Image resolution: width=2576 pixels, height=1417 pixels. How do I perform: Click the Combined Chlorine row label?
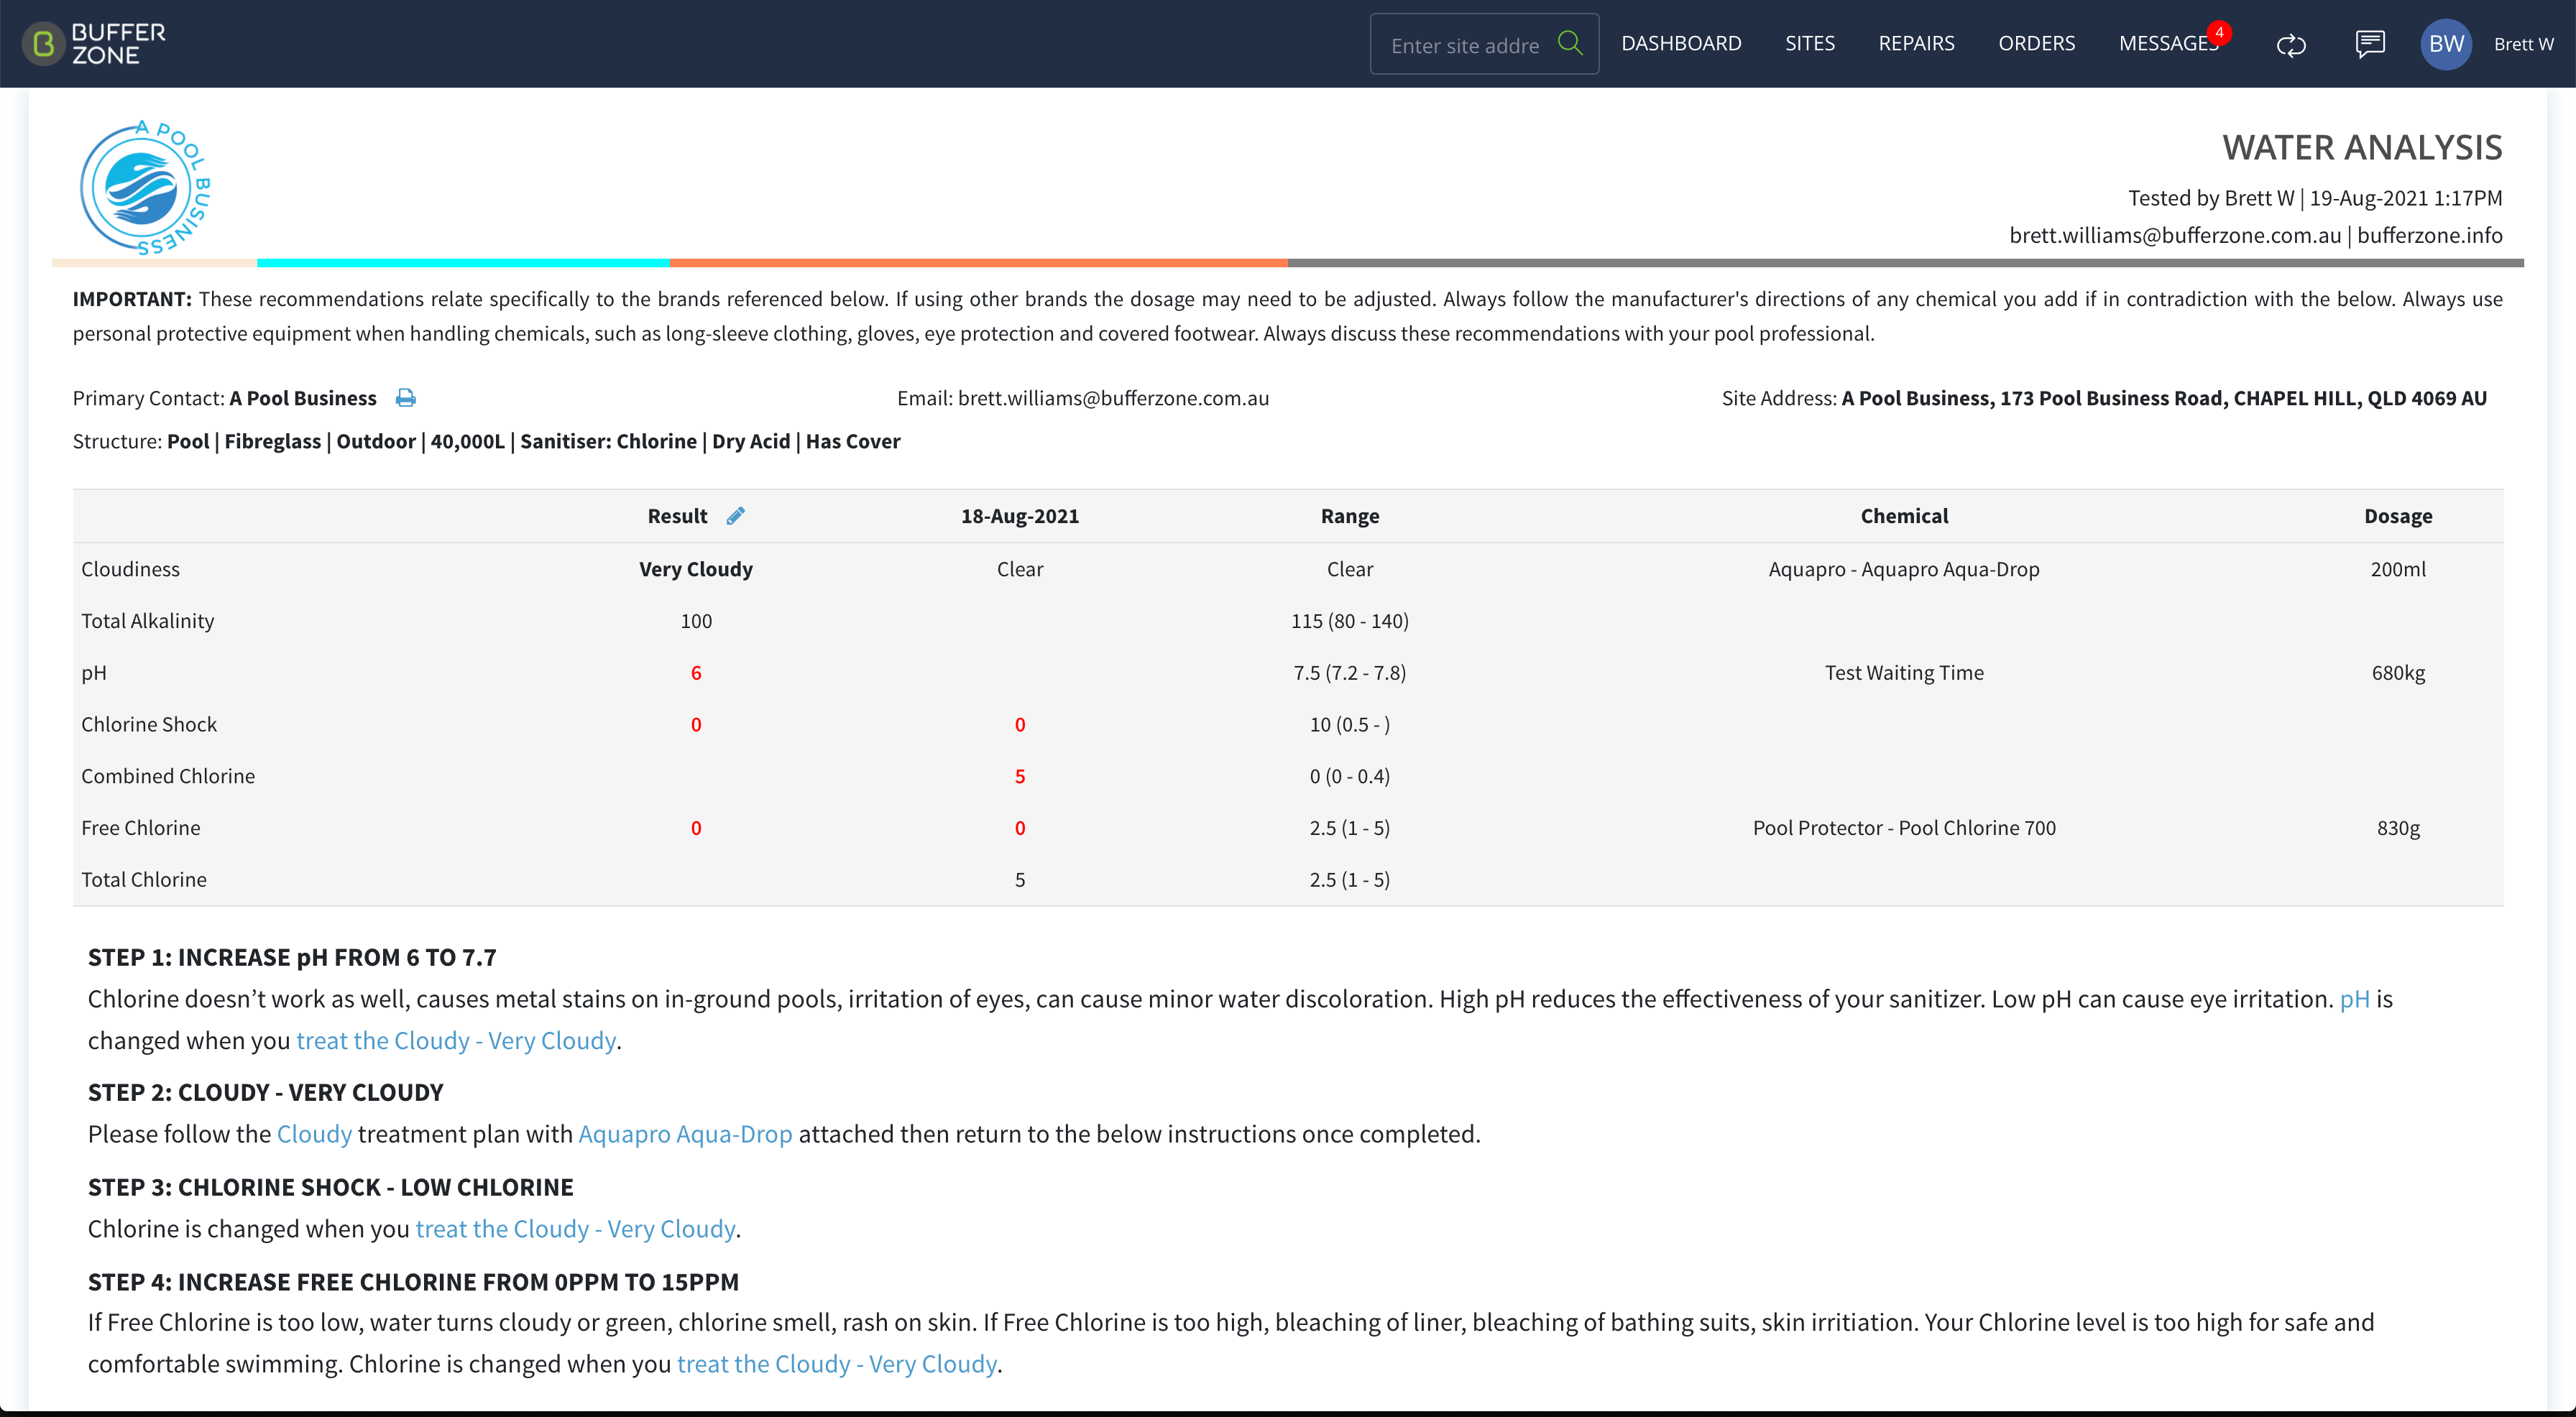pos(168,776)
